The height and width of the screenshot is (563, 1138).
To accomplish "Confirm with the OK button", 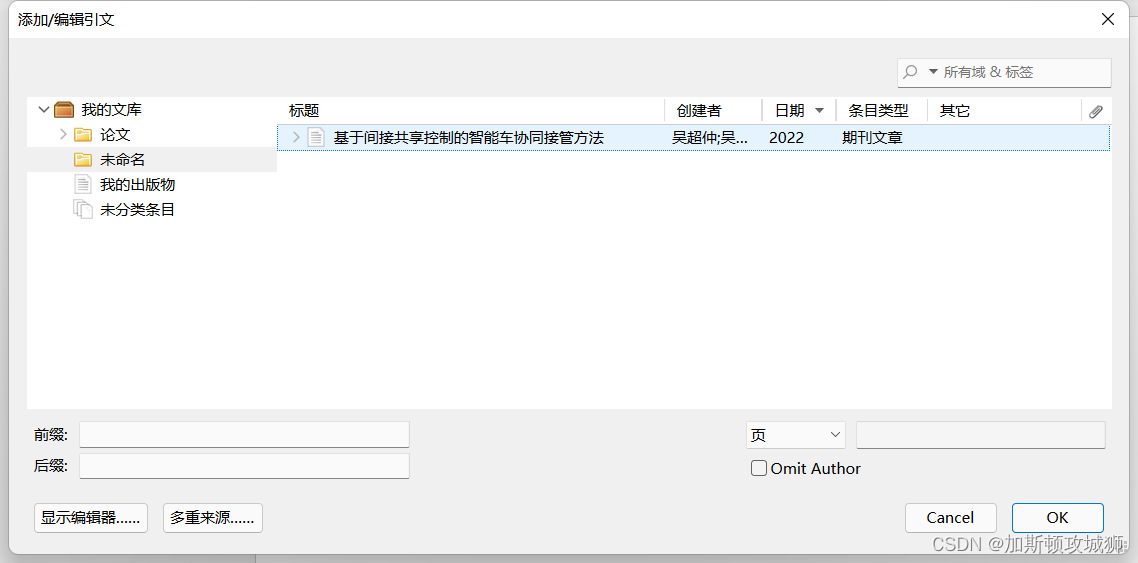I will [1057, 518].
